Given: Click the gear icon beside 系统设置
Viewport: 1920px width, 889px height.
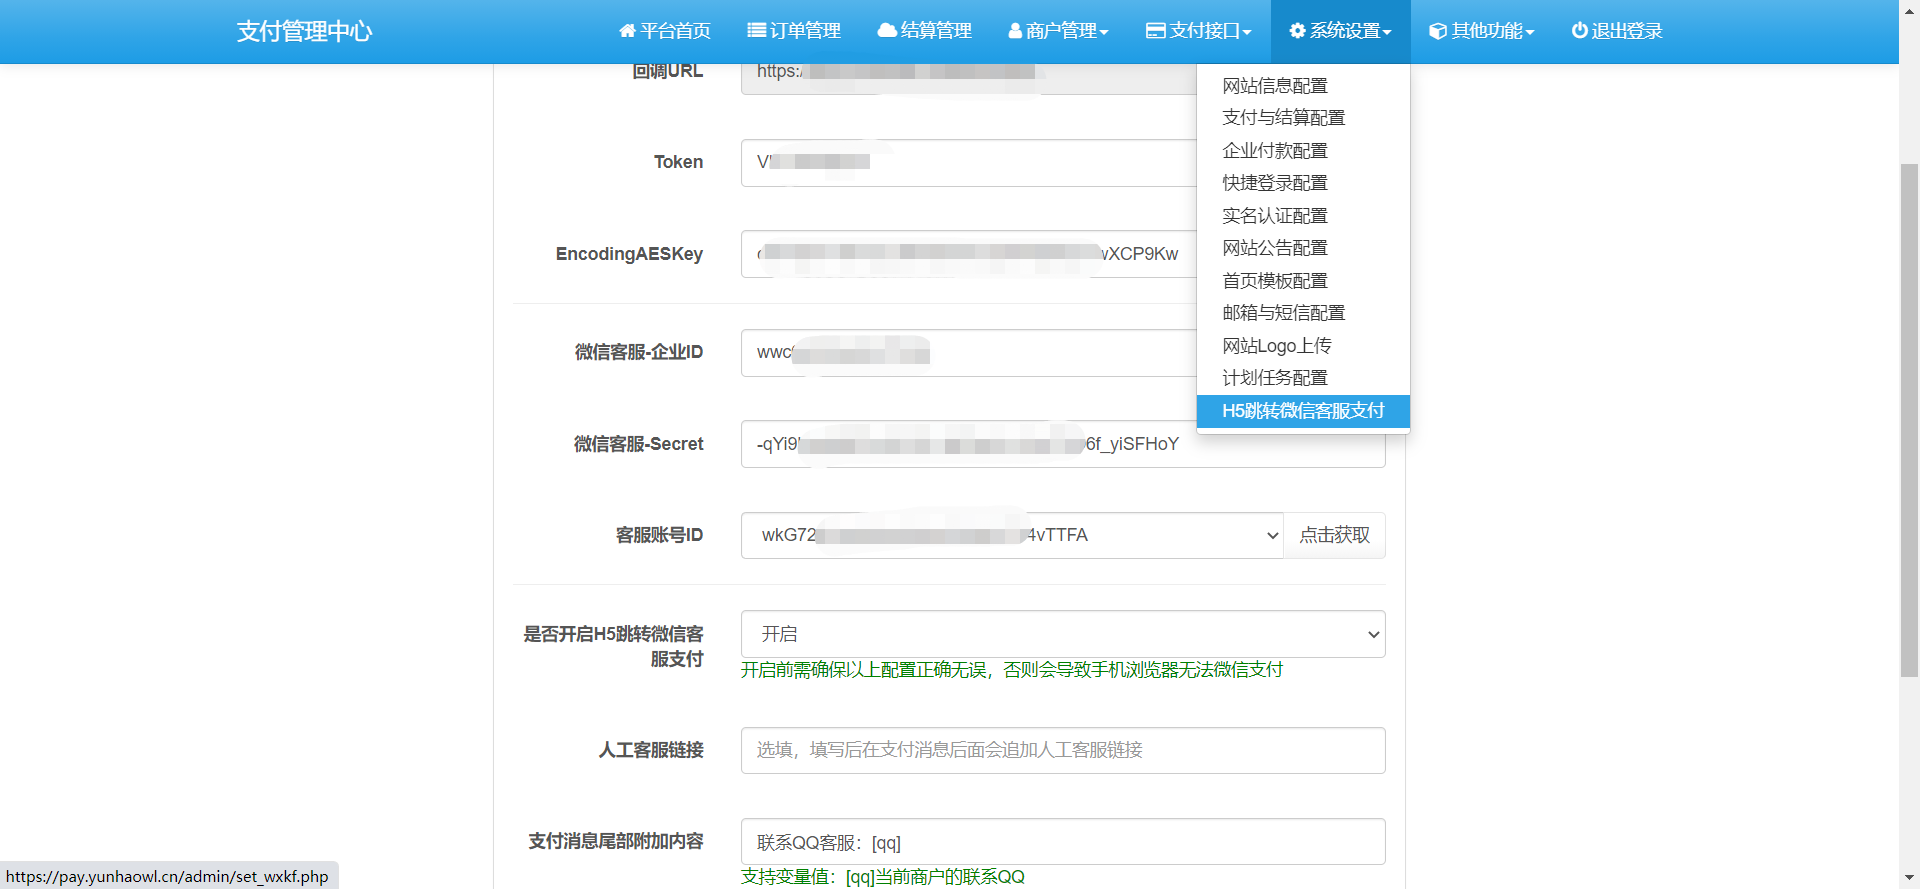Looking at the screenshot, I should [1297, 31].
